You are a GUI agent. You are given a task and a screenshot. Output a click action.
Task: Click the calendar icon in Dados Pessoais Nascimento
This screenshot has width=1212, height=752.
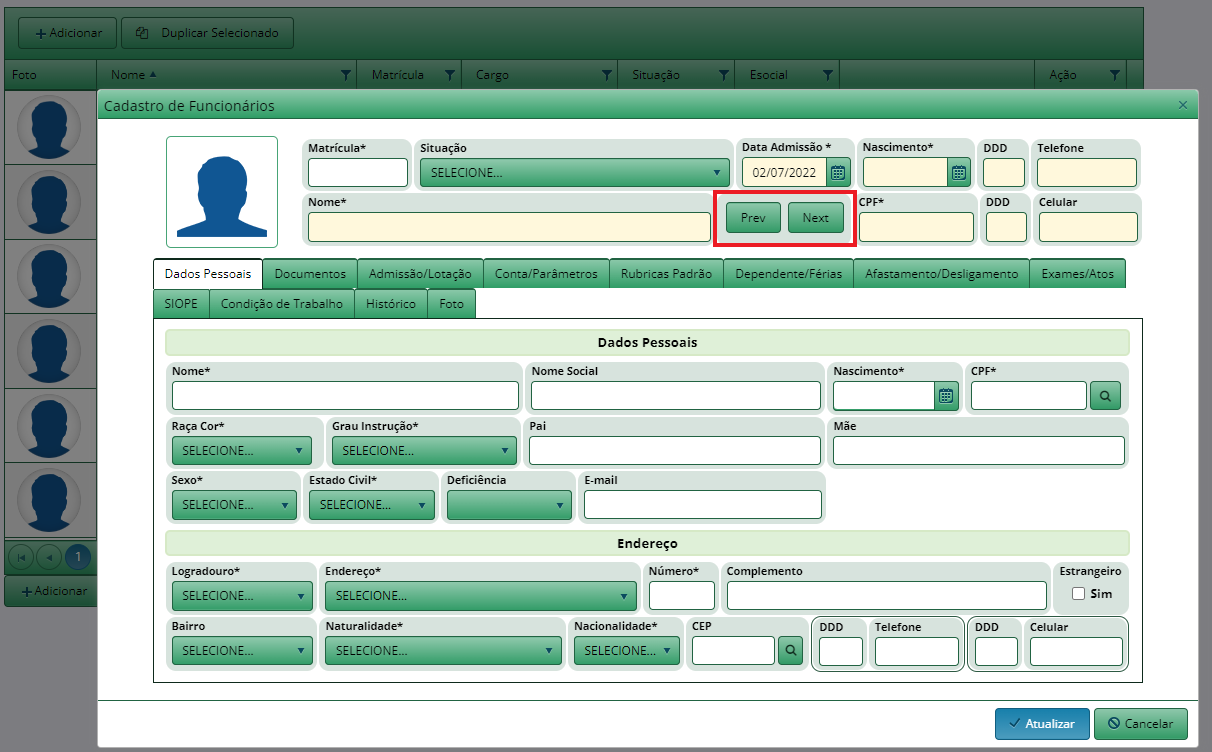point(946,396)
